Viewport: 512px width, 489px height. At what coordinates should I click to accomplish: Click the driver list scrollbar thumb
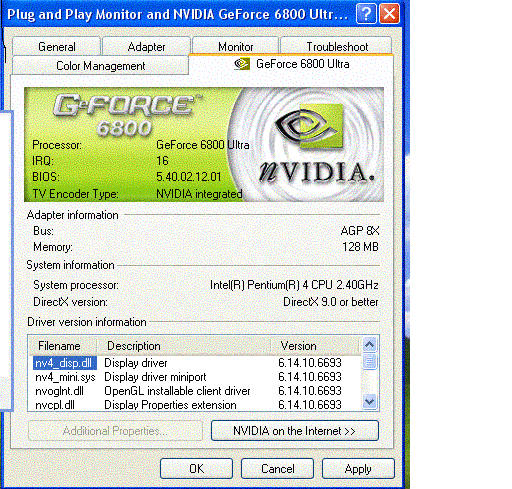(369, 361)
